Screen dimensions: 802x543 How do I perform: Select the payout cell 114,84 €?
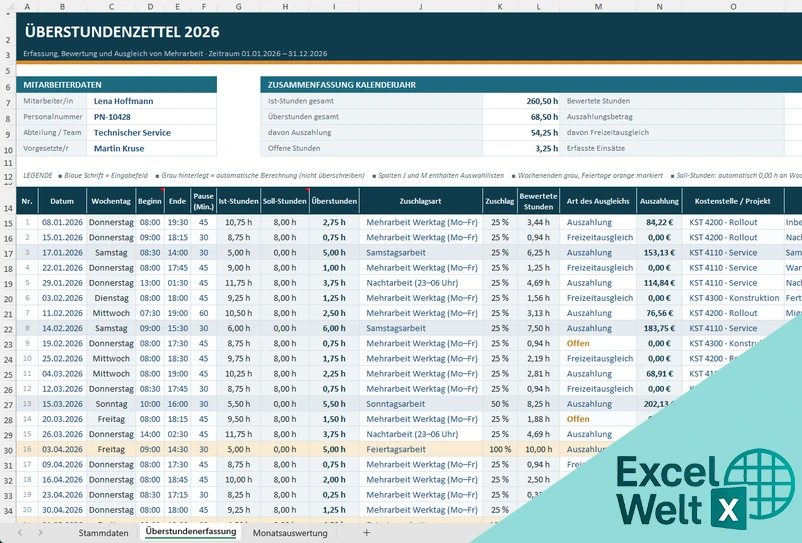point(659,283)
